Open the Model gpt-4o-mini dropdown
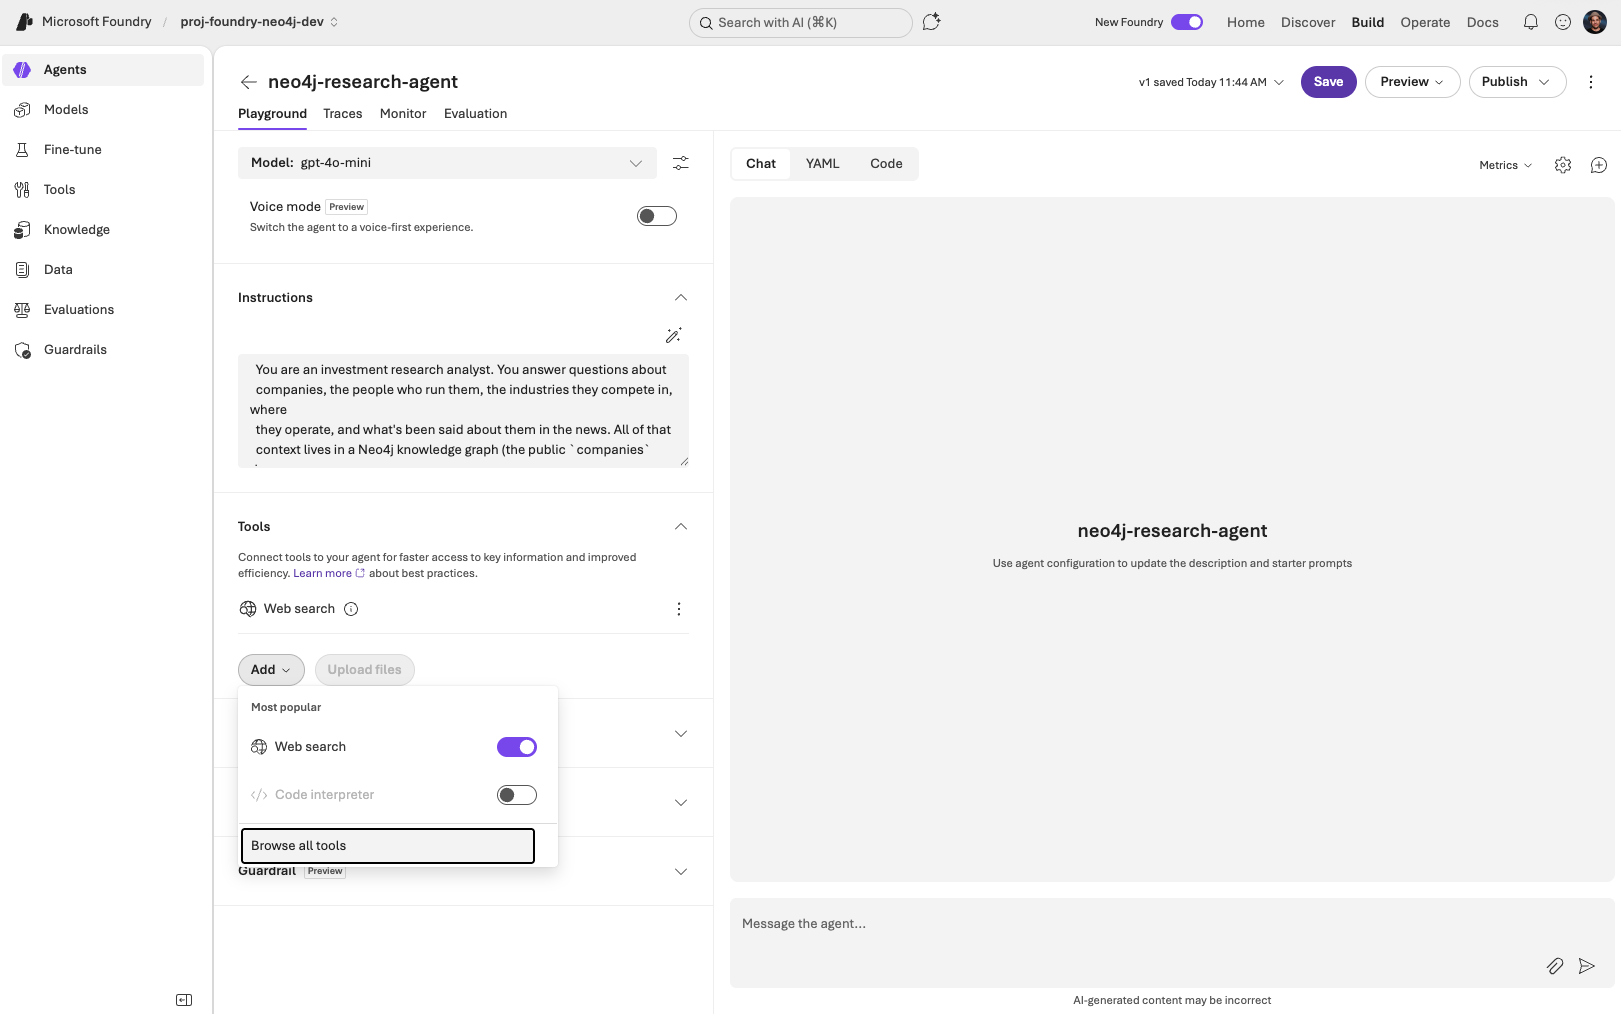 pyautogui.click(x=447, y=163)
